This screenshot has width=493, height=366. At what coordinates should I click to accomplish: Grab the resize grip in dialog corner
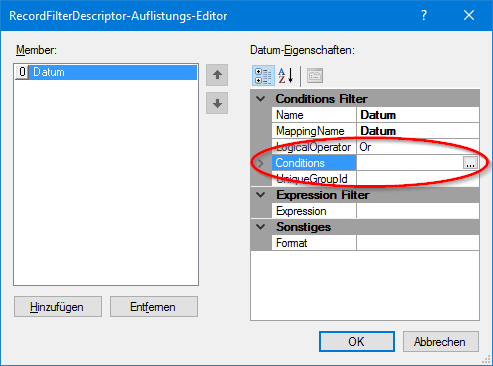486,360
